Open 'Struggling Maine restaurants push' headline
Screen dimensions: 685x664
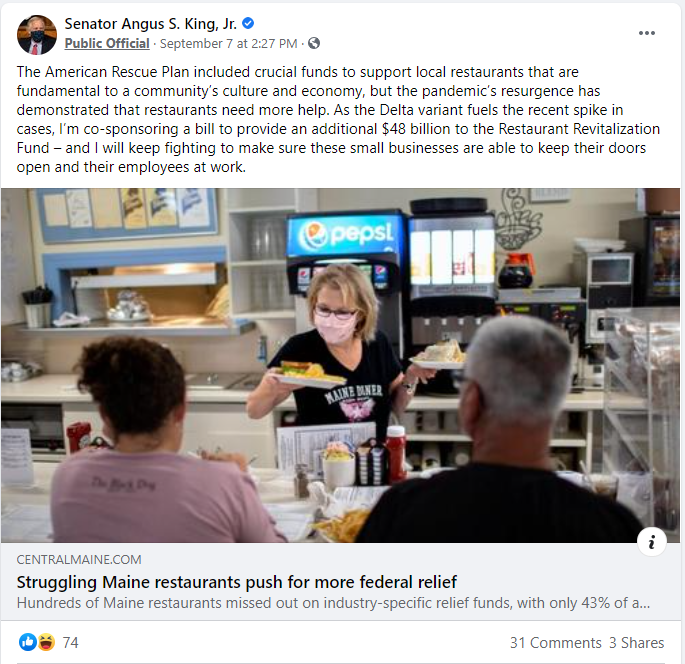coord(236,582)
